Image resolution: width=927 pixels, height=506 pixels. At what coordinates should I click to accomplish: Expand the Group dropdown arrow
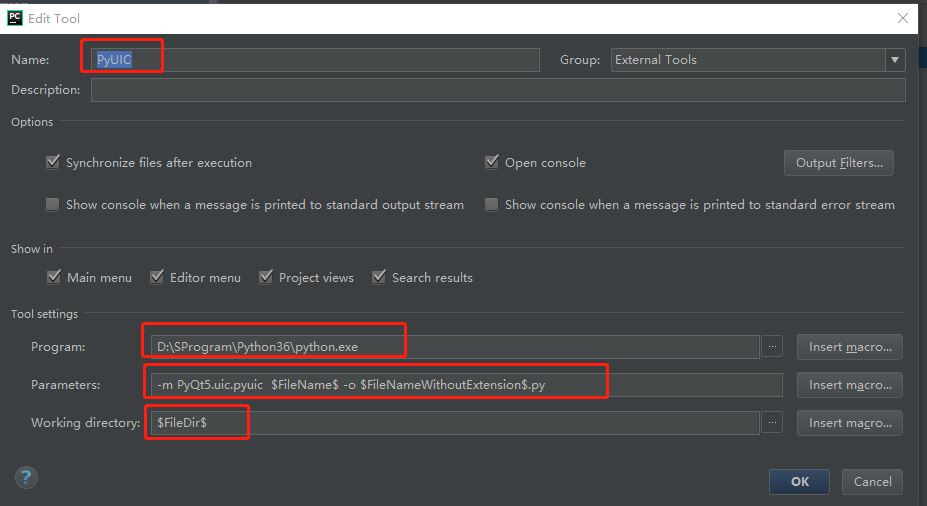[x=894, y=60]
